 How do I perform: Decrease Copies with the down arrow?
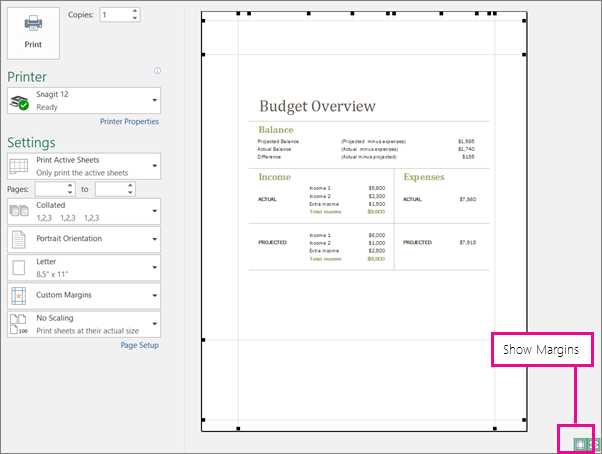click(135, 18)
